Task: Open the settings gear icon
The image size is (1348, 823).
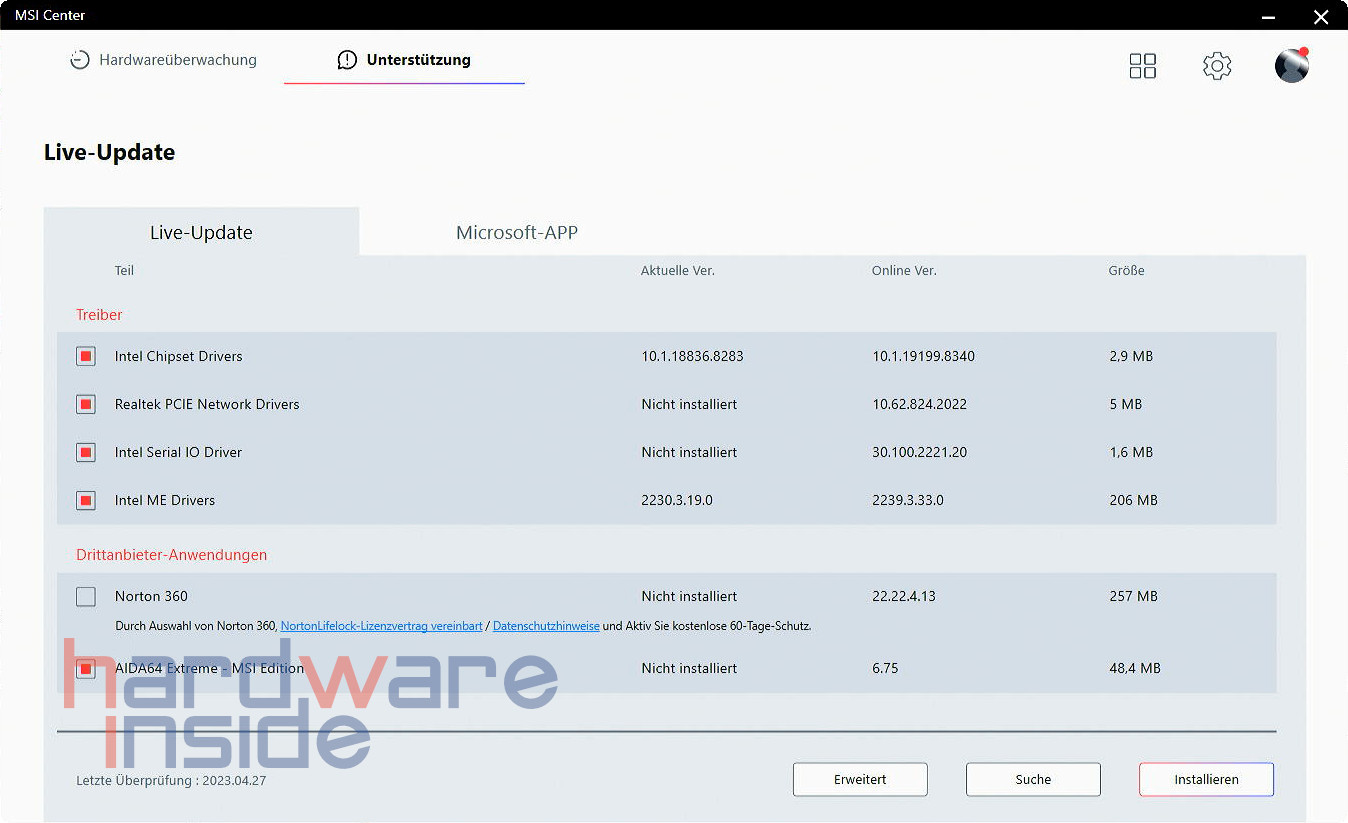Action: (x=1216, y=66)
